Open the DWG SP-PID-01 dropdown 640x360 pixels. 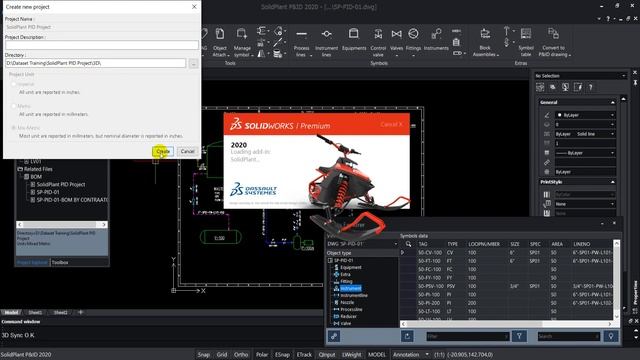click(x=362, y=244)
